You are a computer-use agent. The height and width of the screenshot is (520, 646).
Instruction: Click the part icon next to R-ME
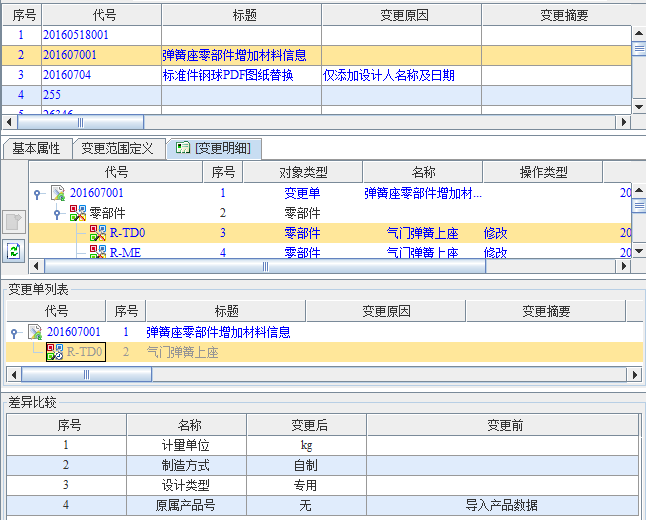98,252
